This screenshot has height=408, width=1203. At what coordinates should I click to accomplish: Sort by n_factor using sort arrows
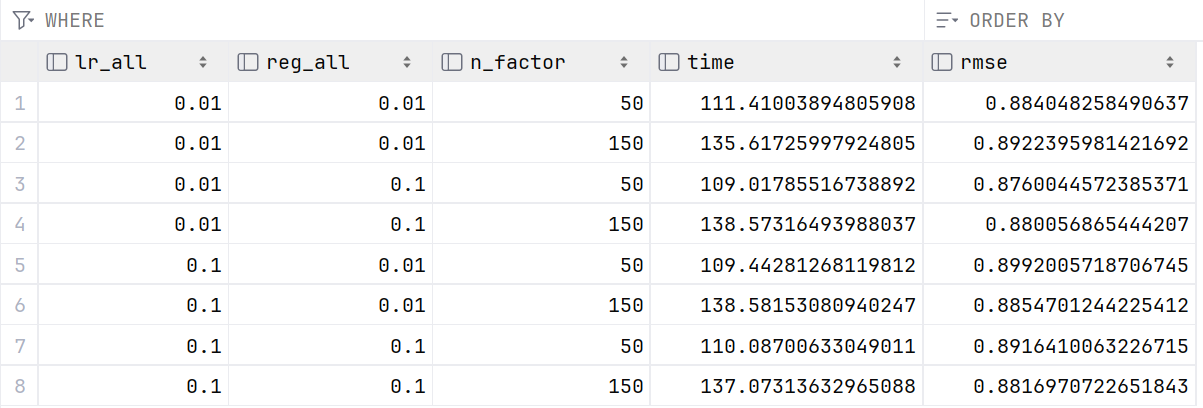pos(625,62)
